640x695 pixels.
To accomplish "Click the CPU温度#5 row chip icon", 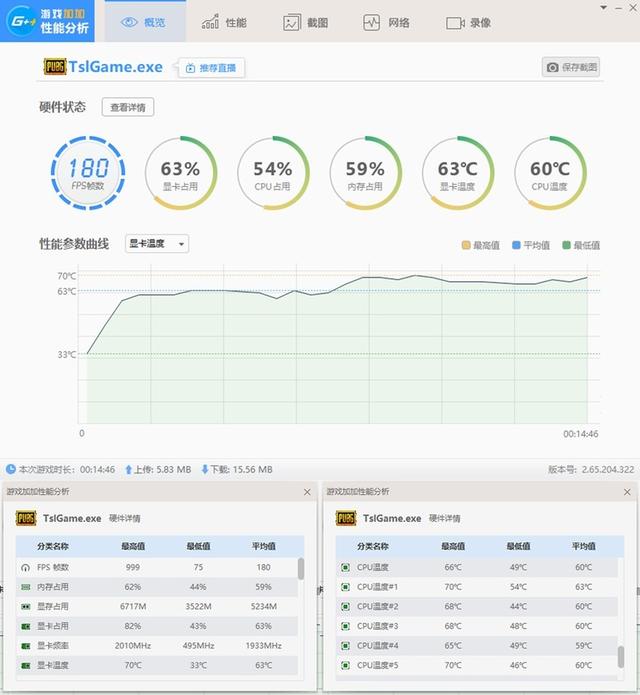I will [346, 665].
